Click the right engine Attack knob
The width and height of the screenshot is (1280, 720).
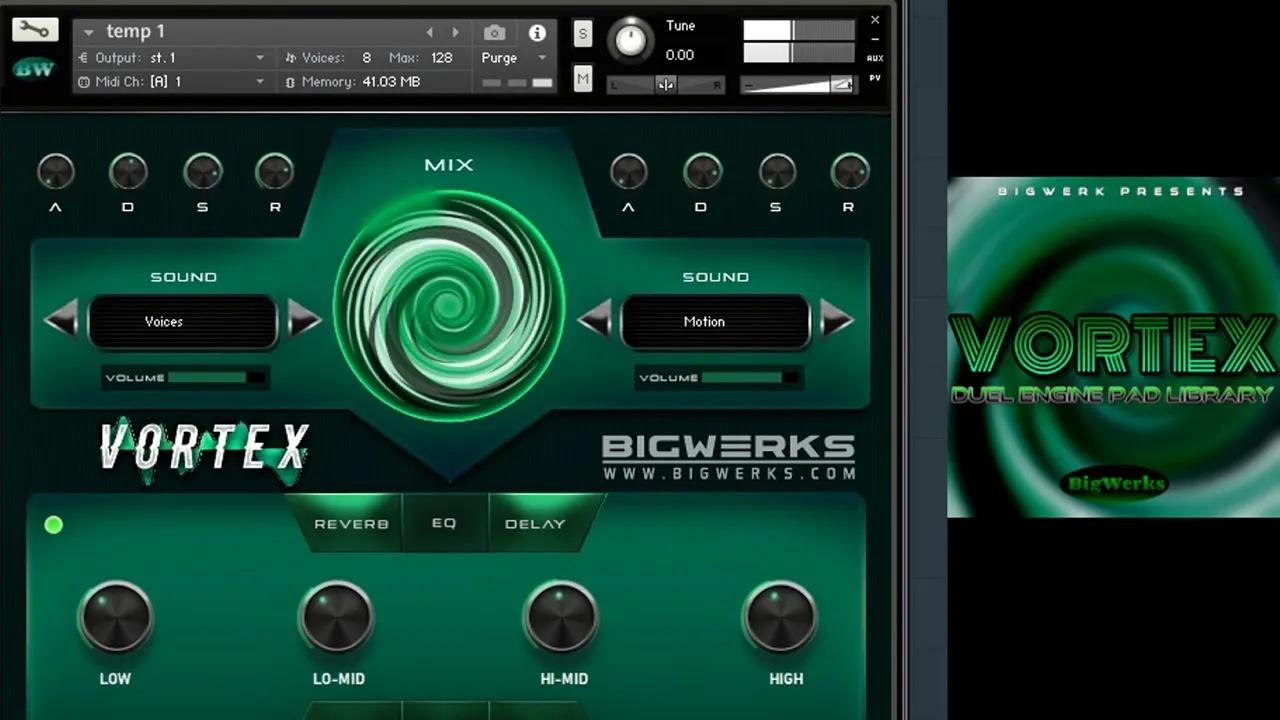629,171
